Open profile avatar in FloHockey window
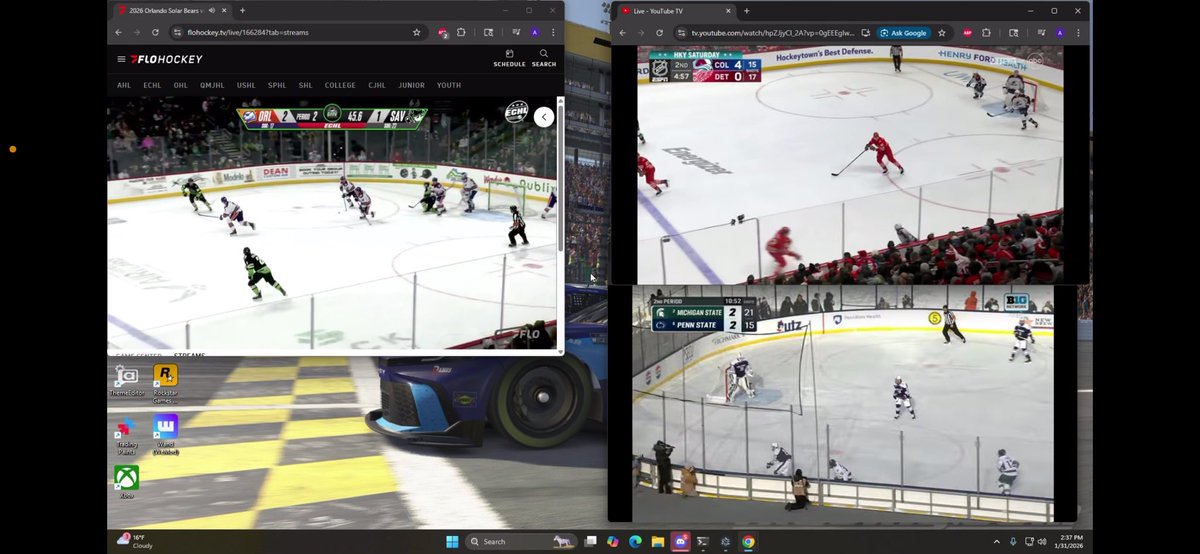 point(535,32)
